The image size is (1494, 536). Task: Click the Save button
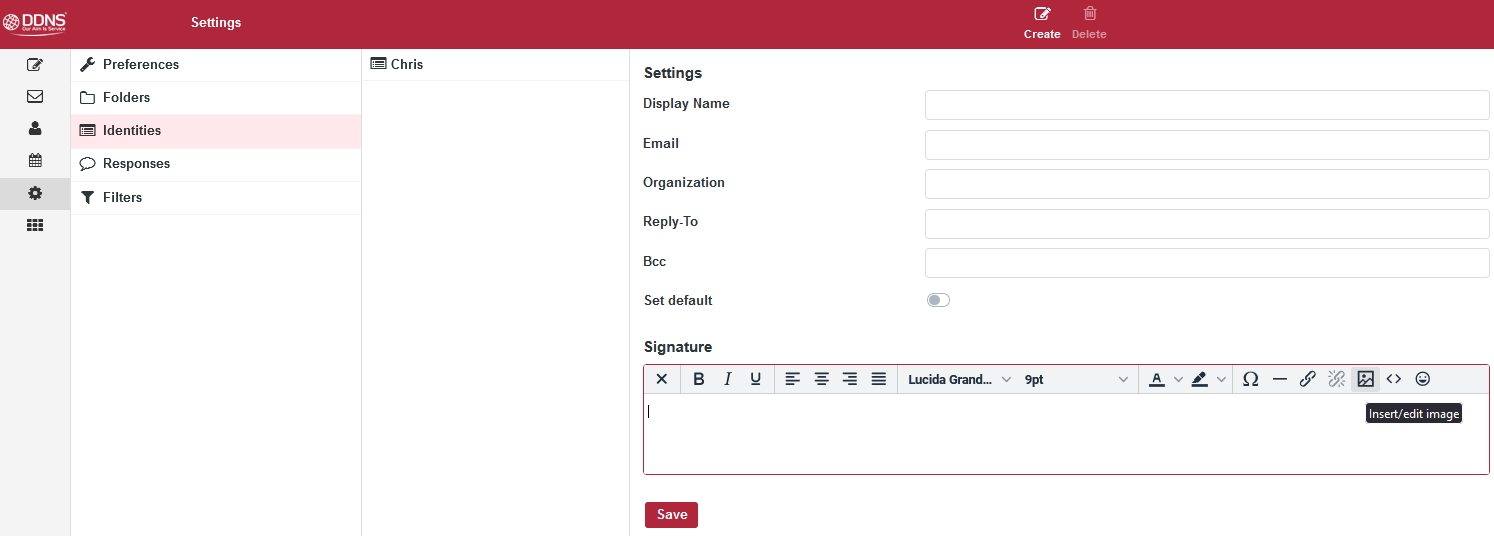point(671,514)
